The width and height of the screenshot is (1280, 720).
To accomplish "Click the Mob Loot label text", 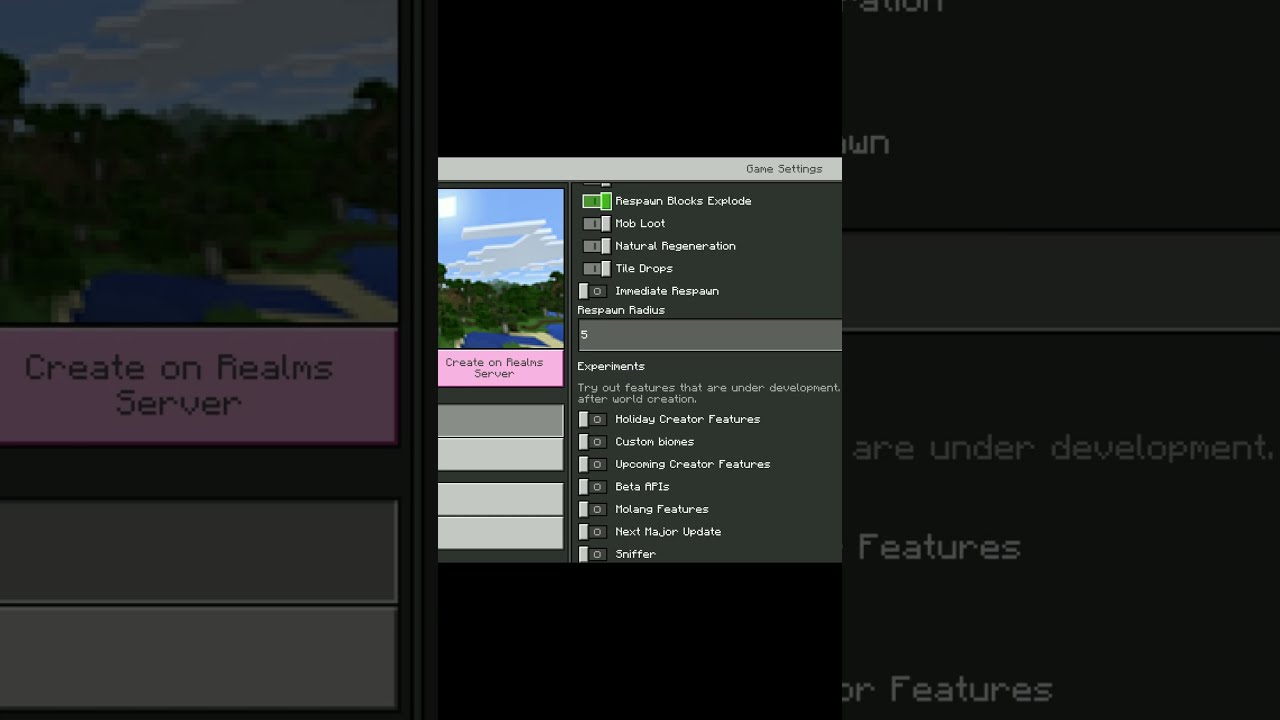I will coord(640,223).
